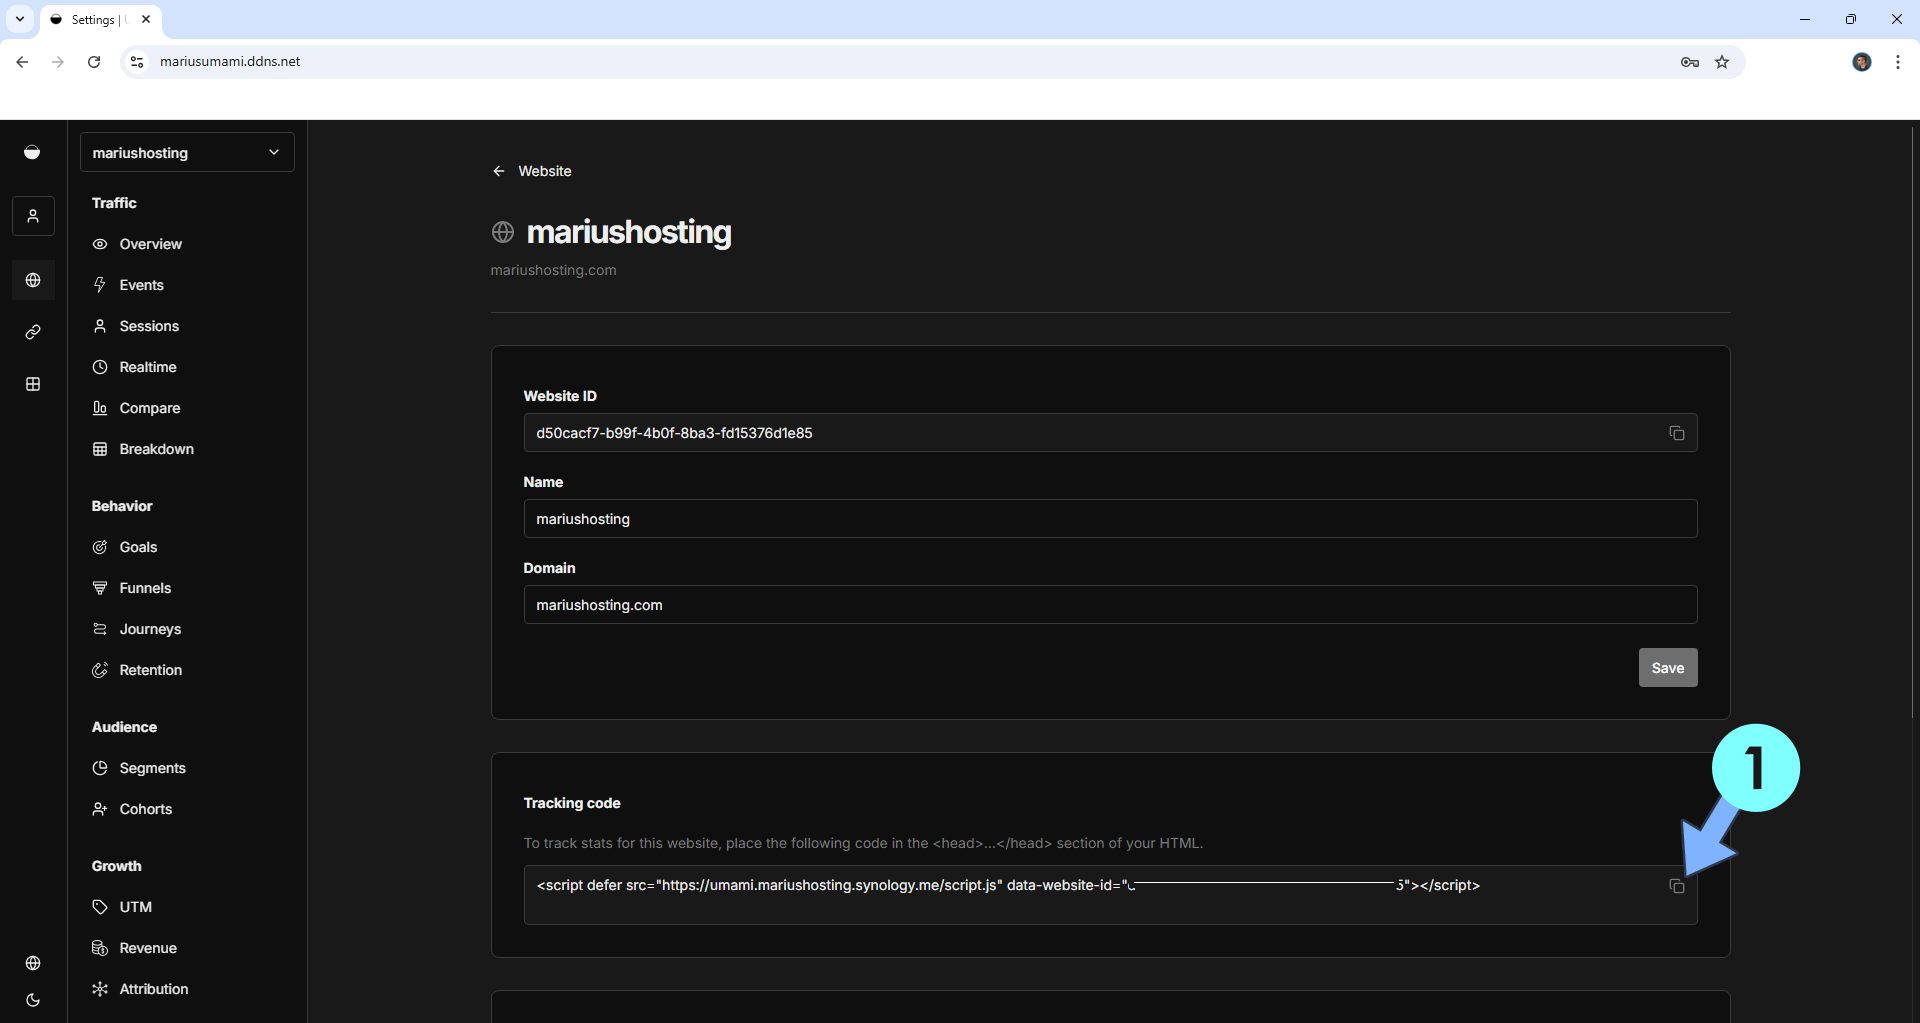Screen dimensions: 1920x1023
Task: Open the grid boards icon in left rail
Action: pyautogui.click(x=33, y=384)
